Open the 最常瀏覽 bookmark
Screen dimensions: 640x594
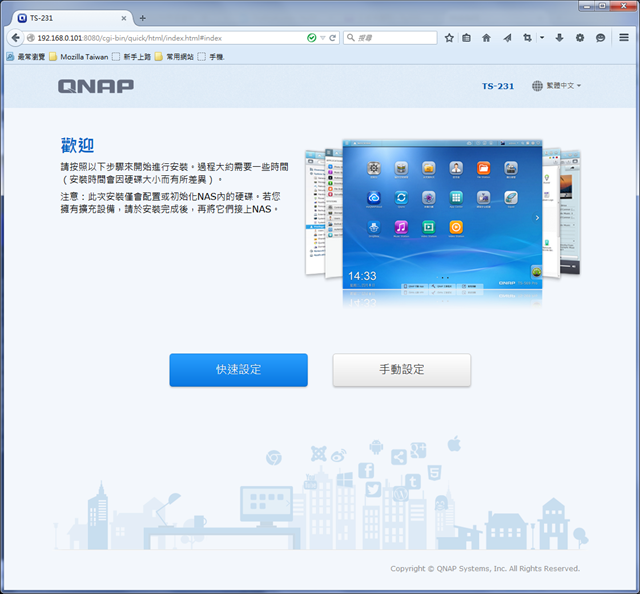pyautogui.click(x=26, y=57)
